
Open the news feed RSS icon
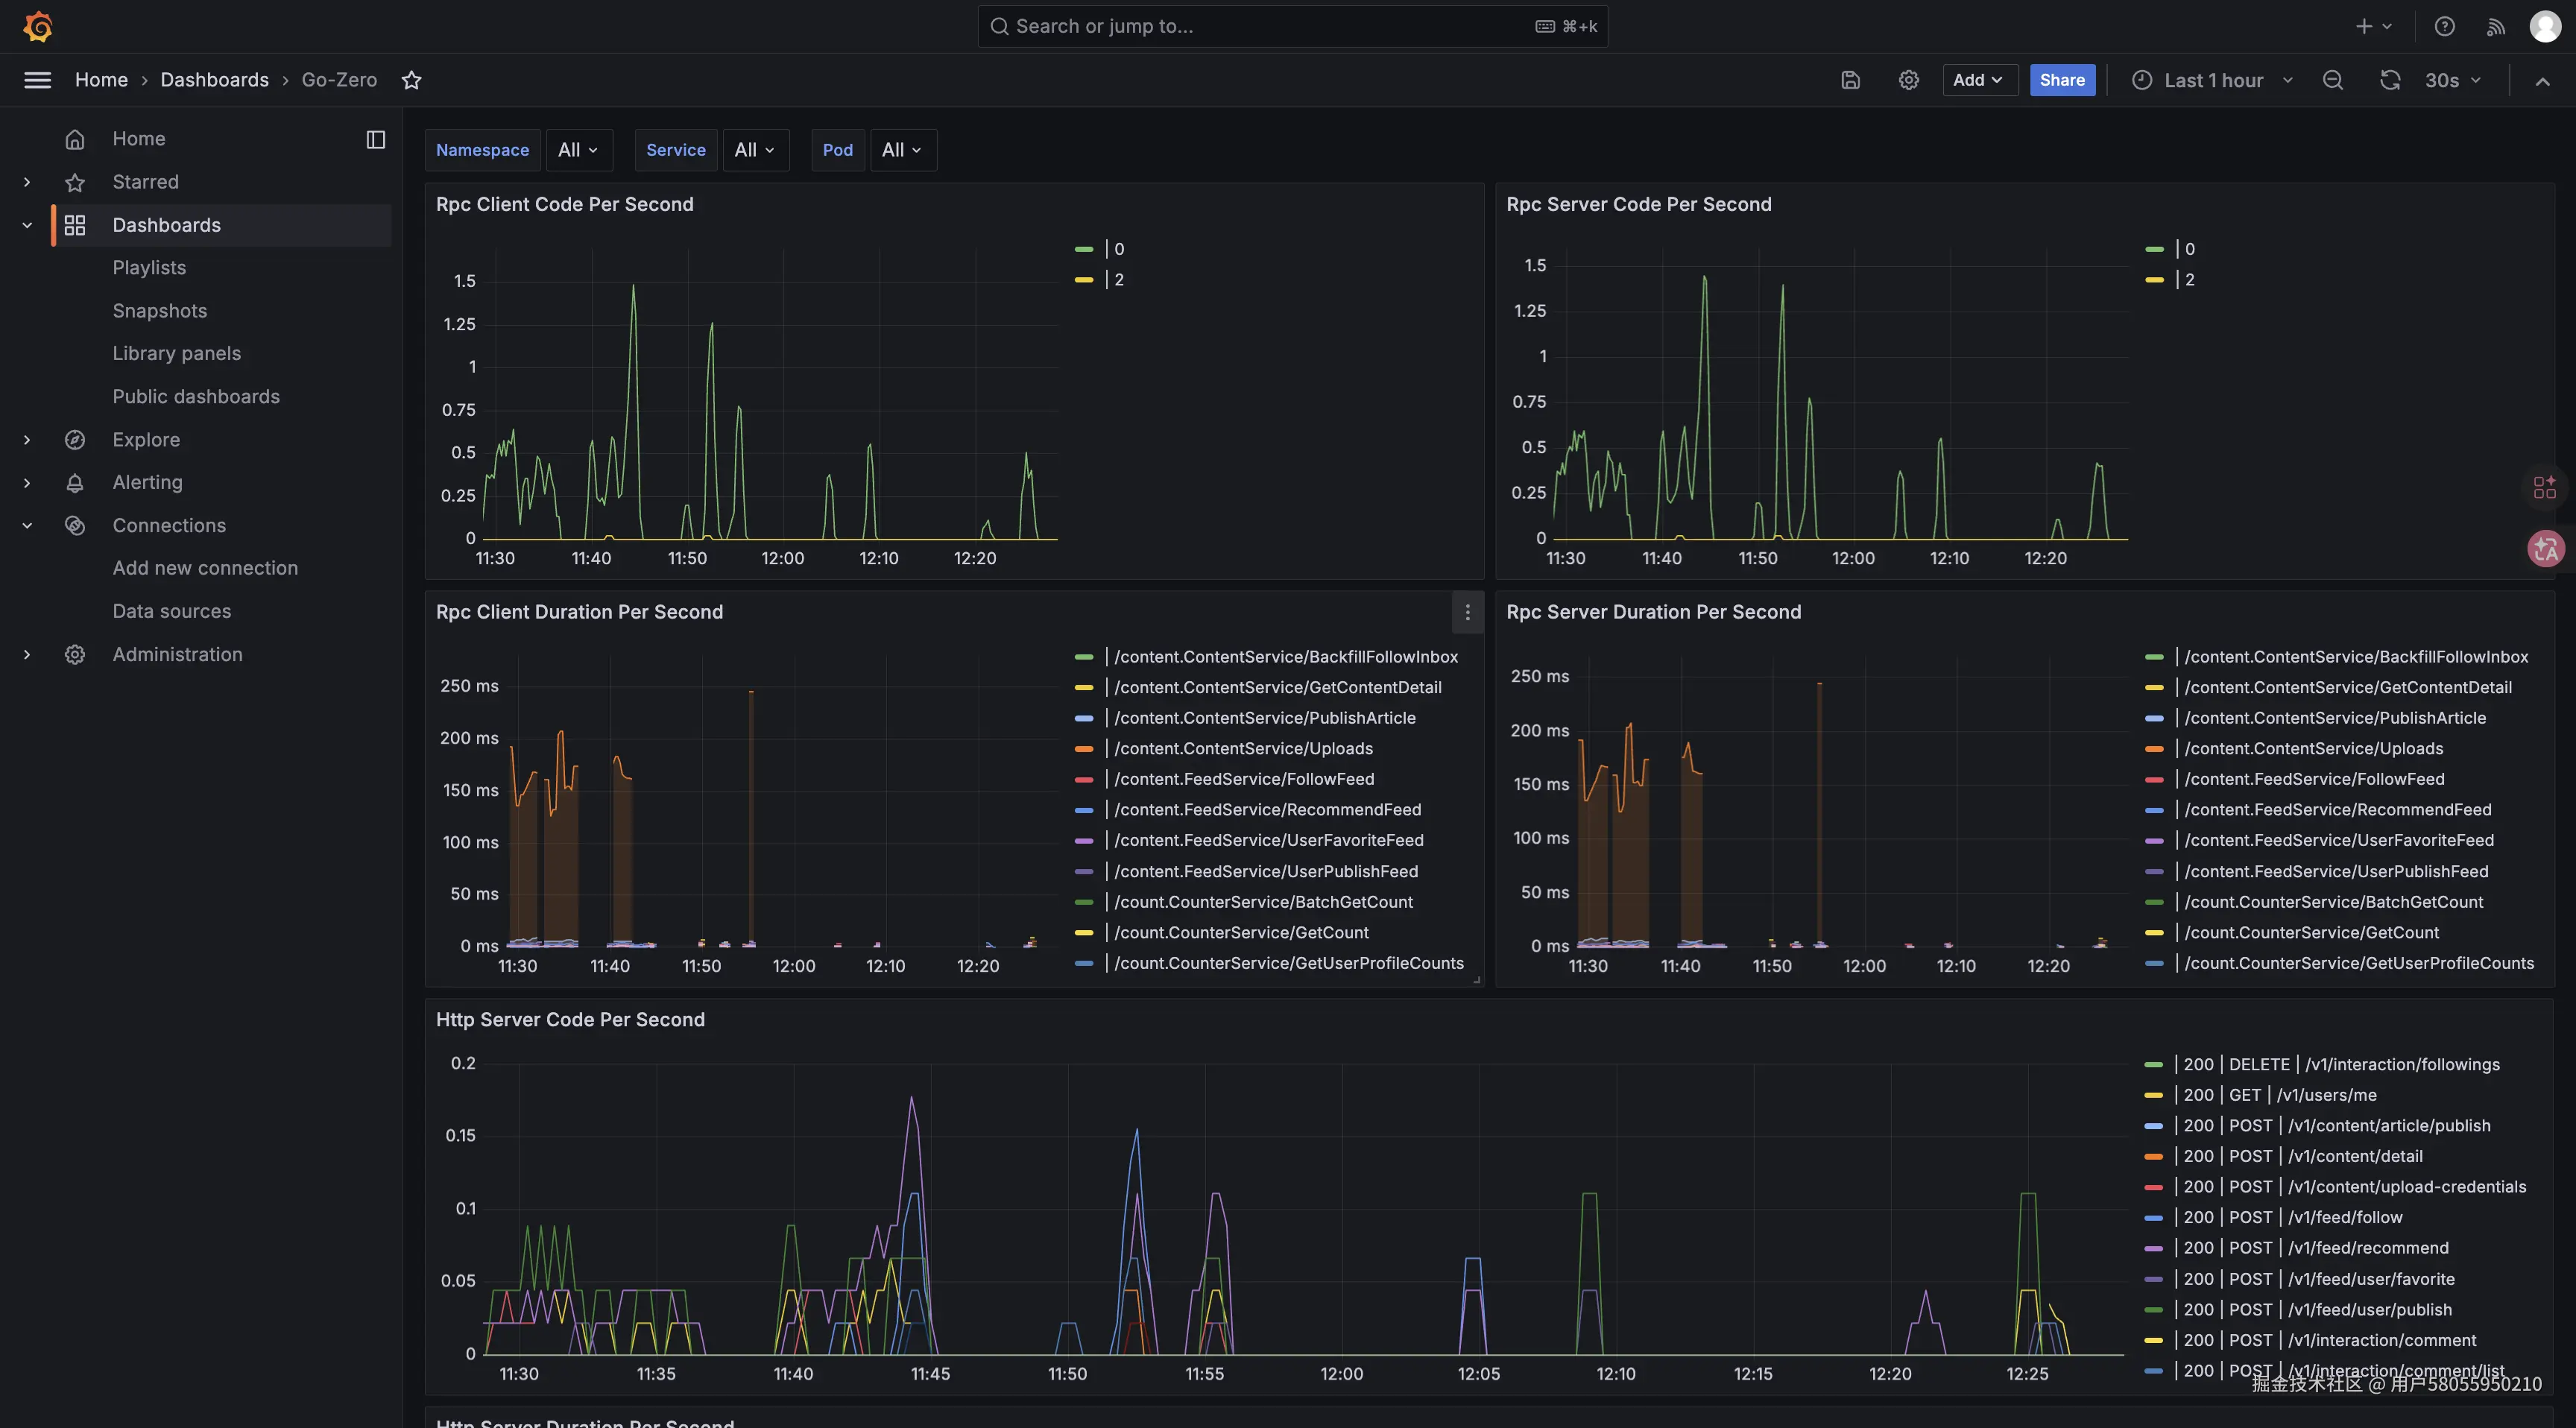[x=2496, y=27]
